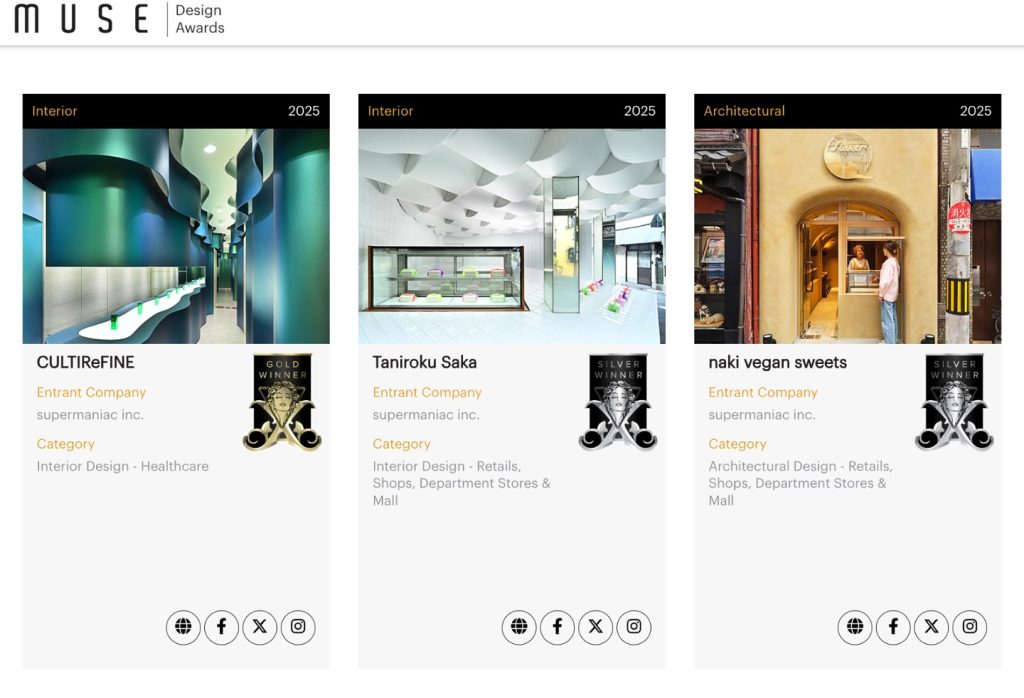Share Taniroku Saka on X
The image size is (1024, 698).
(x=596, y=627)
